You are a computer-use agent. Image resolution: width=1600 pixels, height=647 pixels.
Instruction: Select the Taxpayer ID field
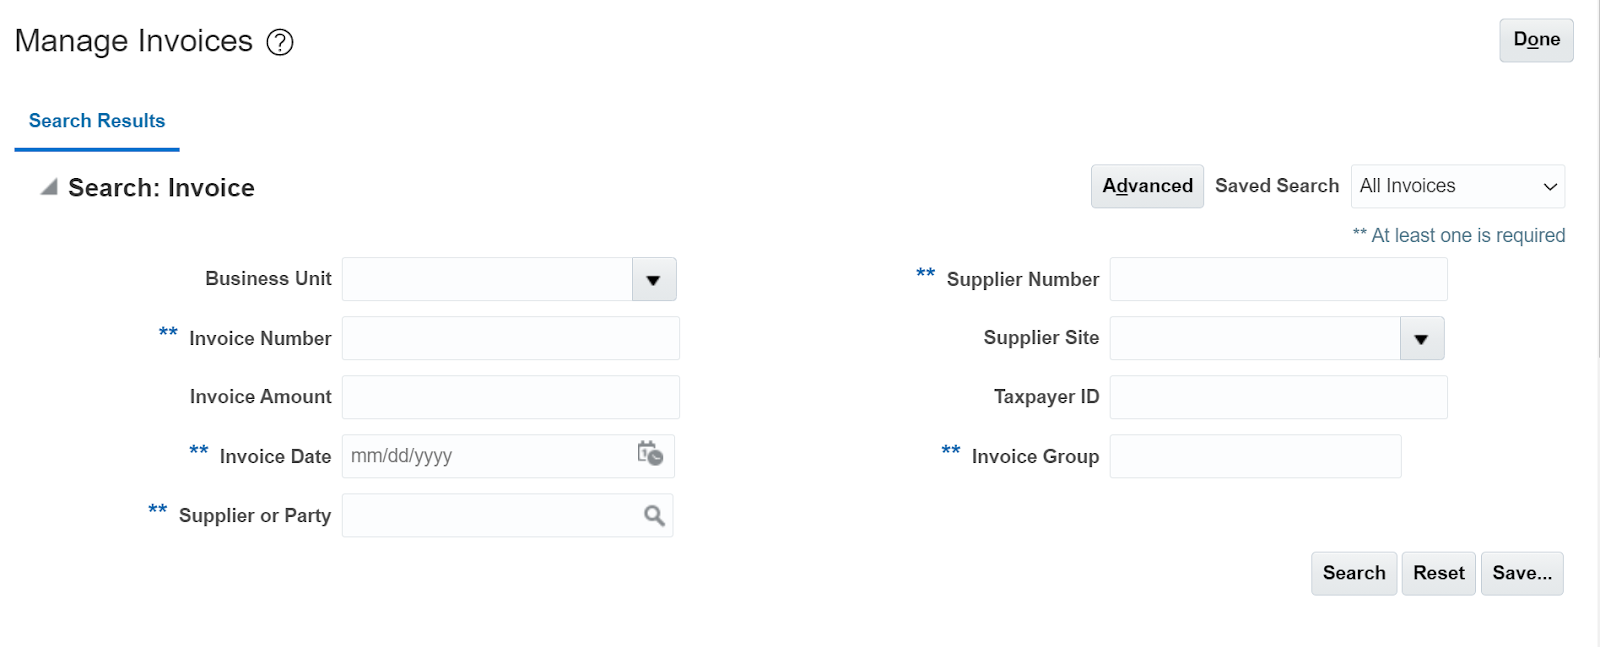tap(1278, 398)
